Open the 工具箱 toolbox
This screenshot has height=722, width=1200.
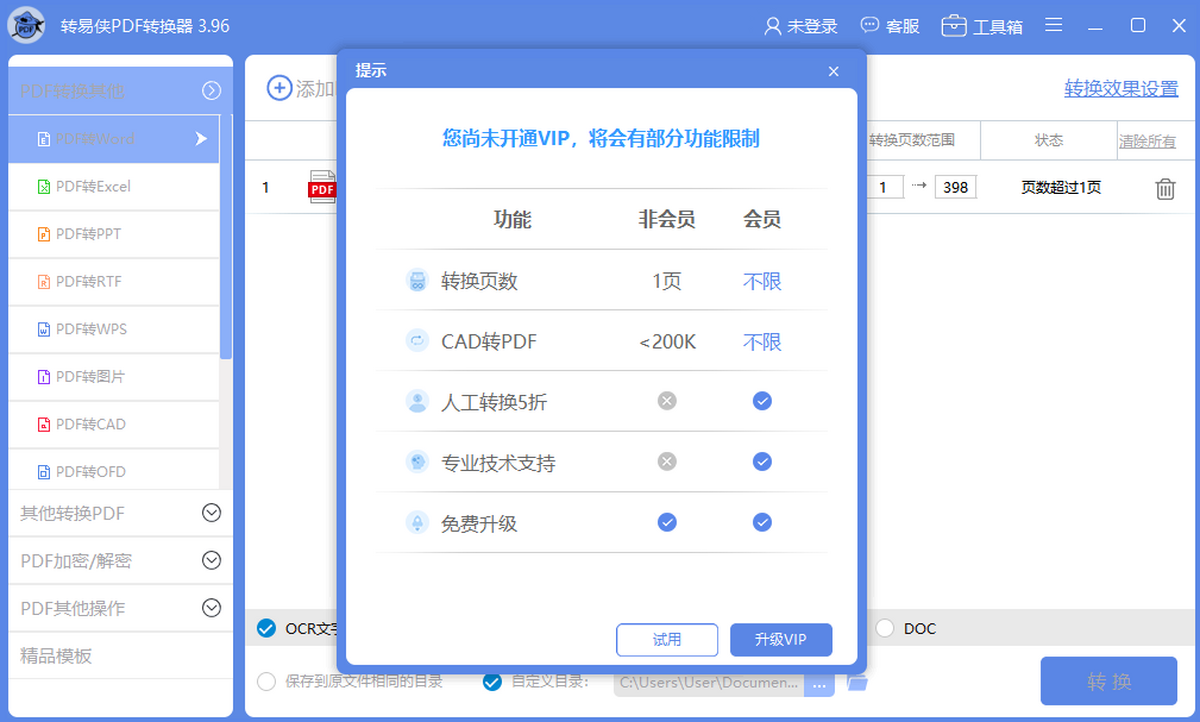(x=982, y=26)
